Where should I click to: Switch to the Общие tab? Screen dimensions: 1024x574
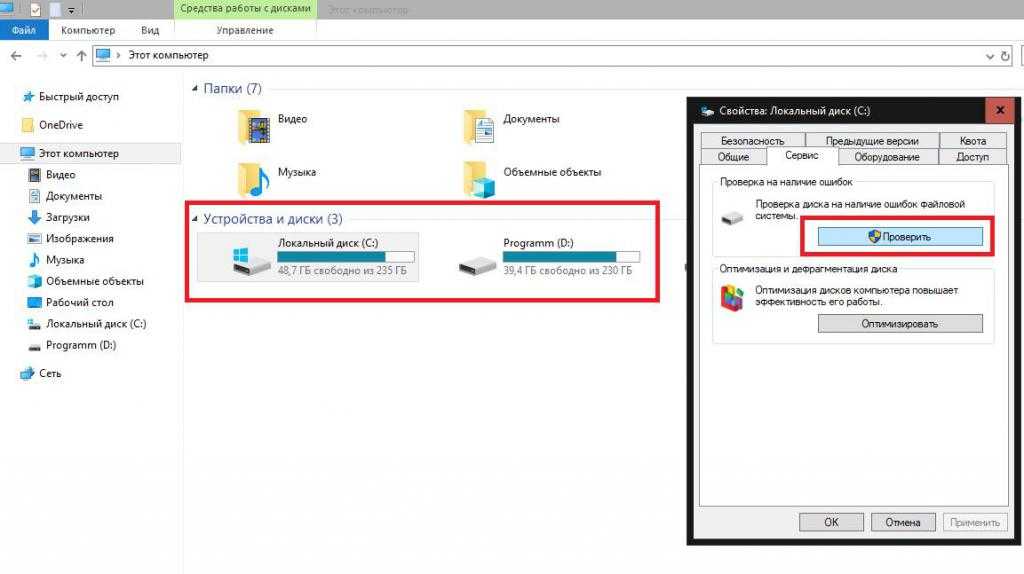[x=733, y=157]
